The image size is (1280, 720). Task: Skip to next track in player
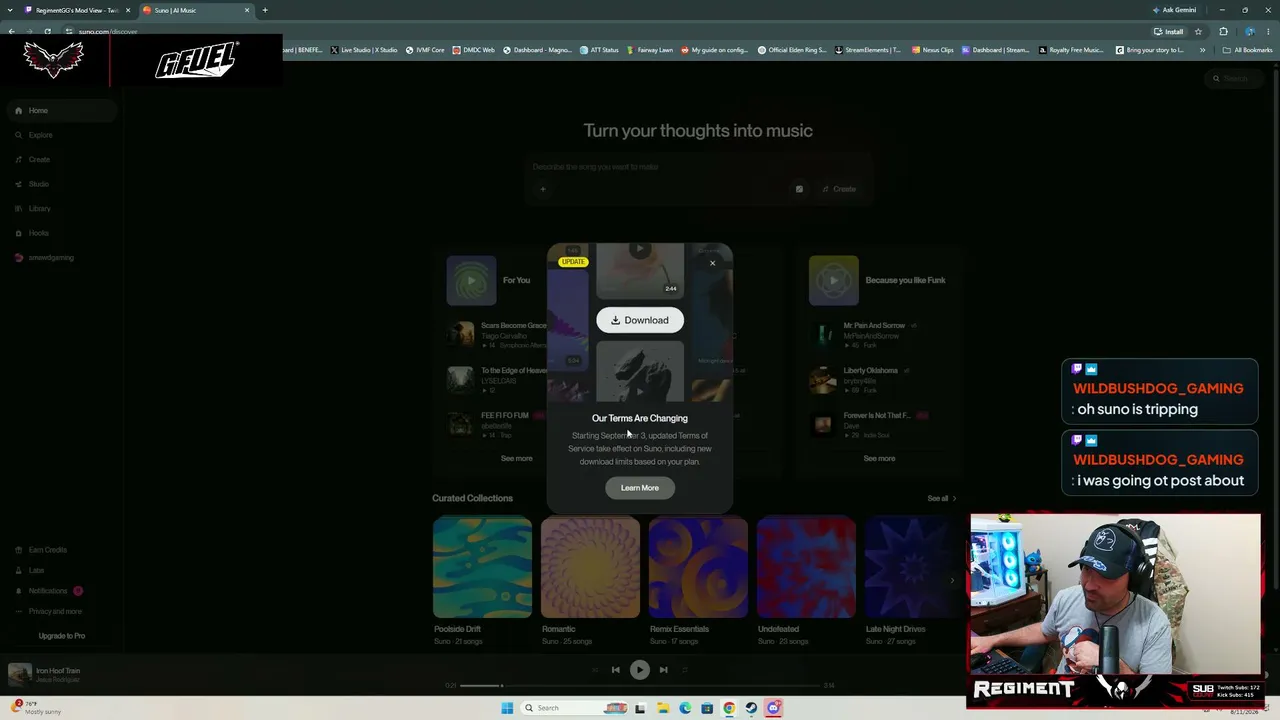[x=664, y=670]
